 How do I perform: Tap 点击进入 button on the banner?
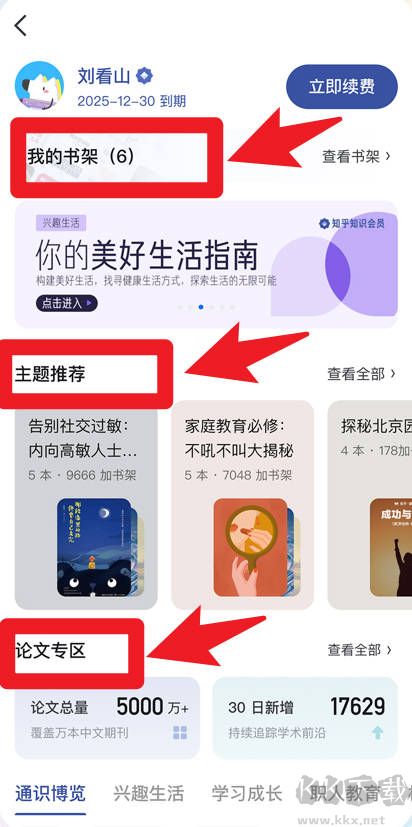pyautogui.click(x=66, y=303)
